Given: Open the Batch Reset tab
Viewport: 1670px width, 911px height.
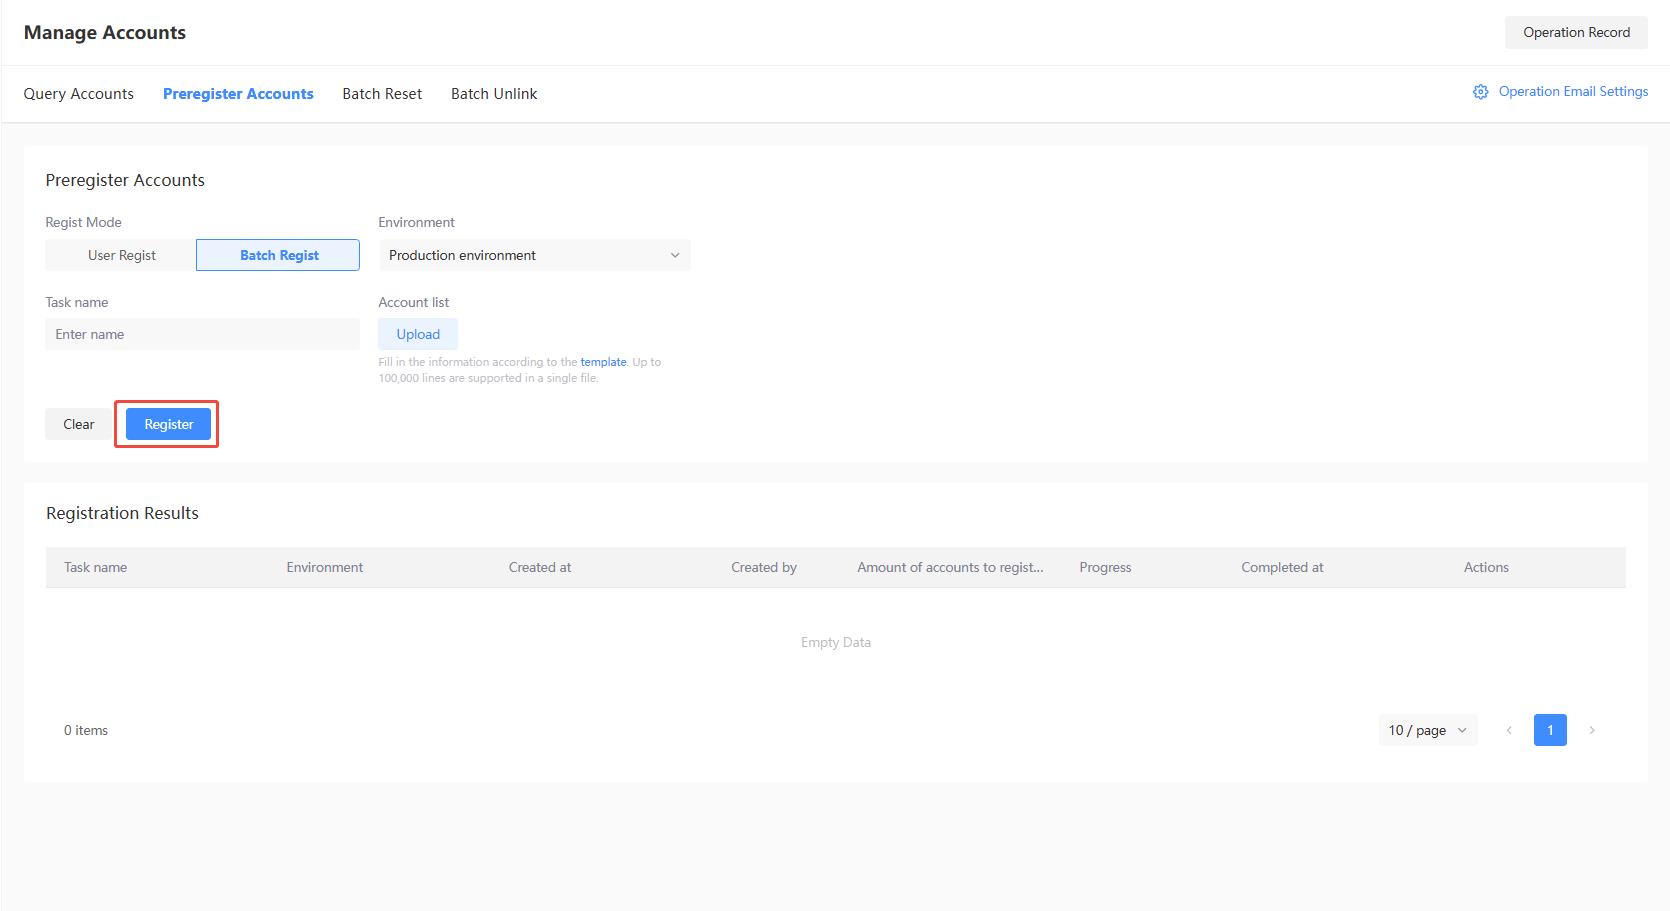Looking at the screenshot, I should click(x=382, y=94).
